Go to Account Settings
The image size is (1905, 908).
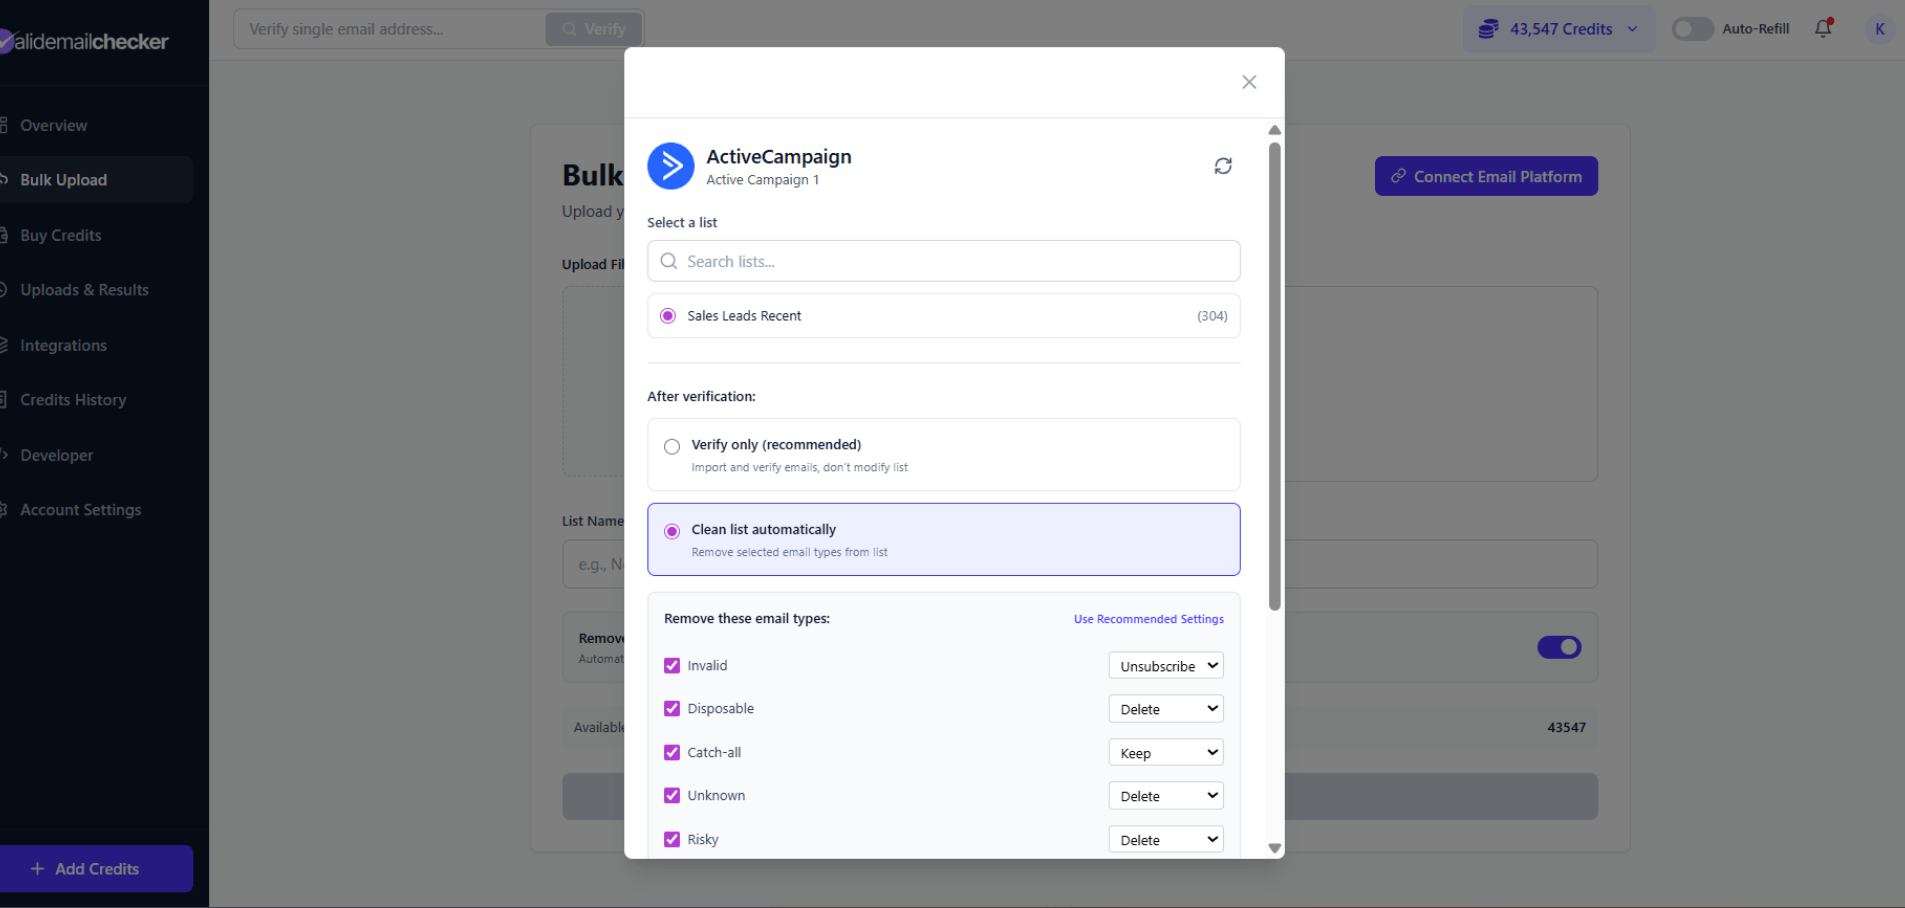80,509
